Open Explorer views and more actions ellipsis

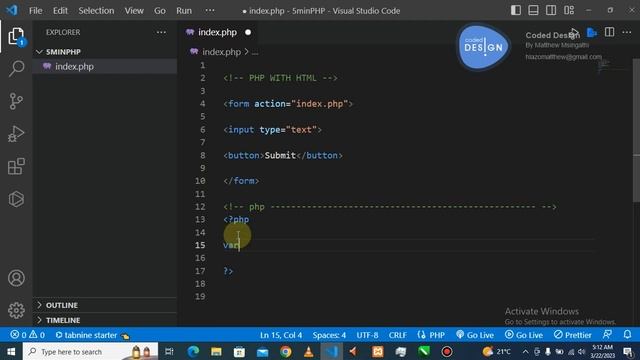pos(161,32)
